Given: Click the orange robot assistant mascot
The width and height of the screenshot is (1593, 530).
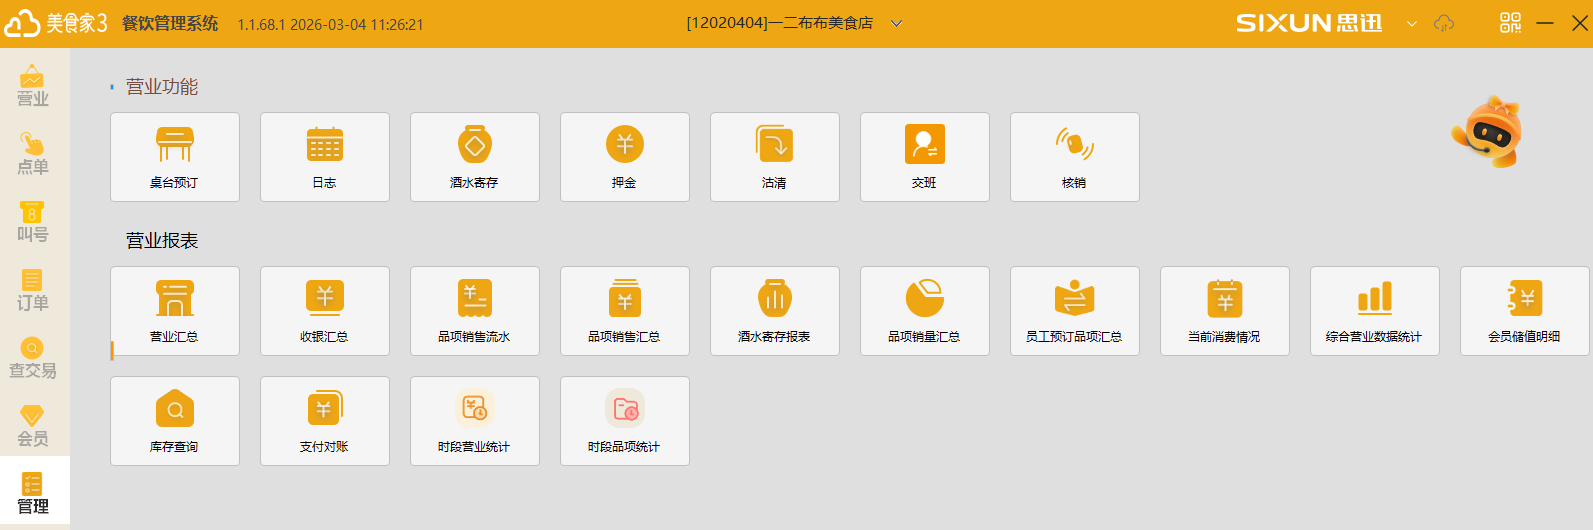Looking at the screenshot, I should click(1488, 132).
